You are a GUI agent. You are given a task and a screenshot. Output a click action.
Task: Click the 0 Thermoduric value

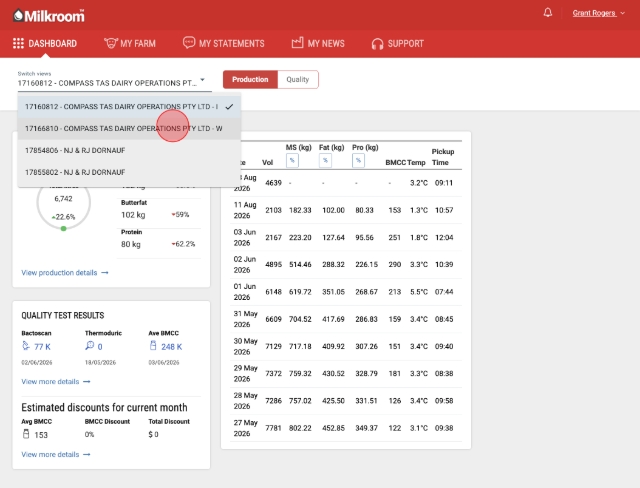(x=100, y=347)
